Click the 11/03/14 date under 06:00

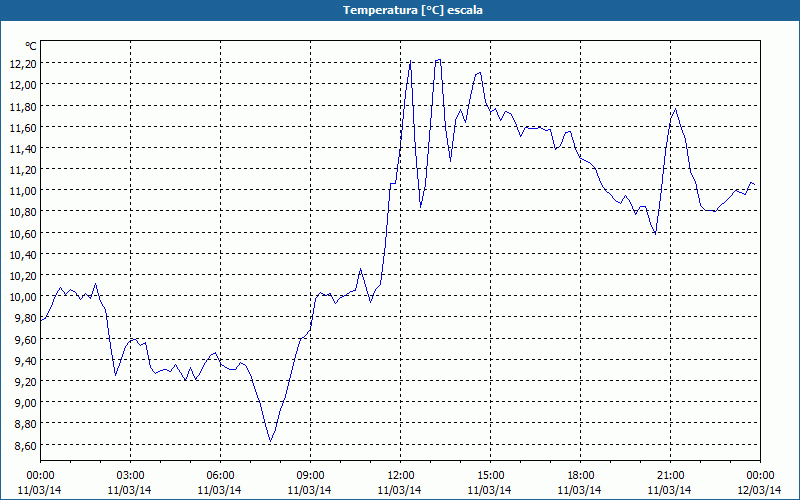click(220, 490)
